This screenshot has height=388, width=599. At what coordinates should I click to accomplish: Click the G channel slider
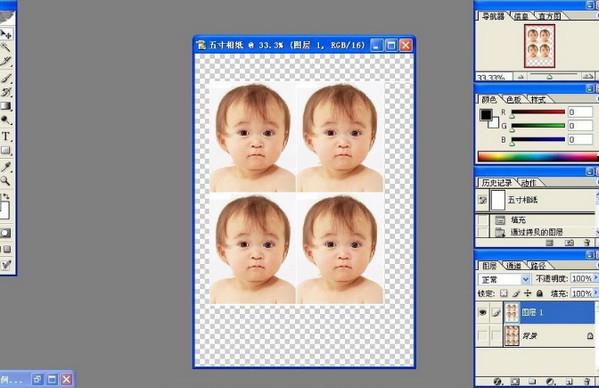click(538, 126)
